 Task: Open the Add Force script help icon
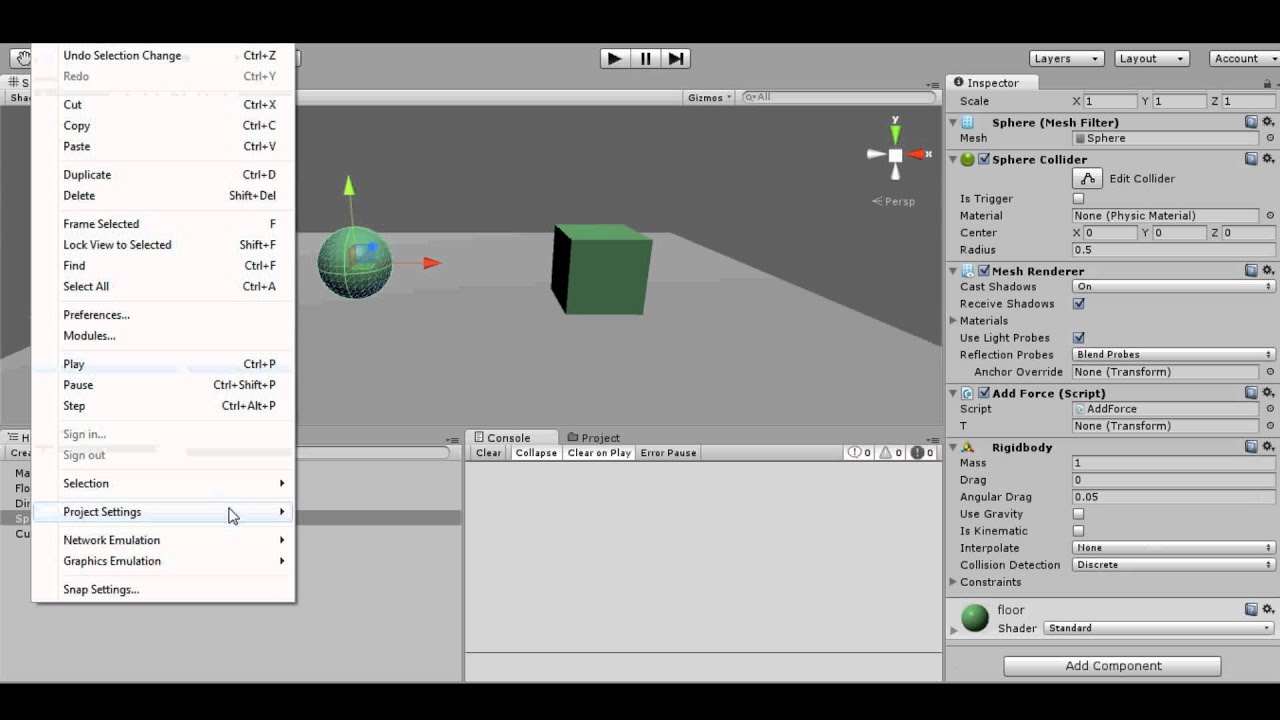pos(1251,393)
